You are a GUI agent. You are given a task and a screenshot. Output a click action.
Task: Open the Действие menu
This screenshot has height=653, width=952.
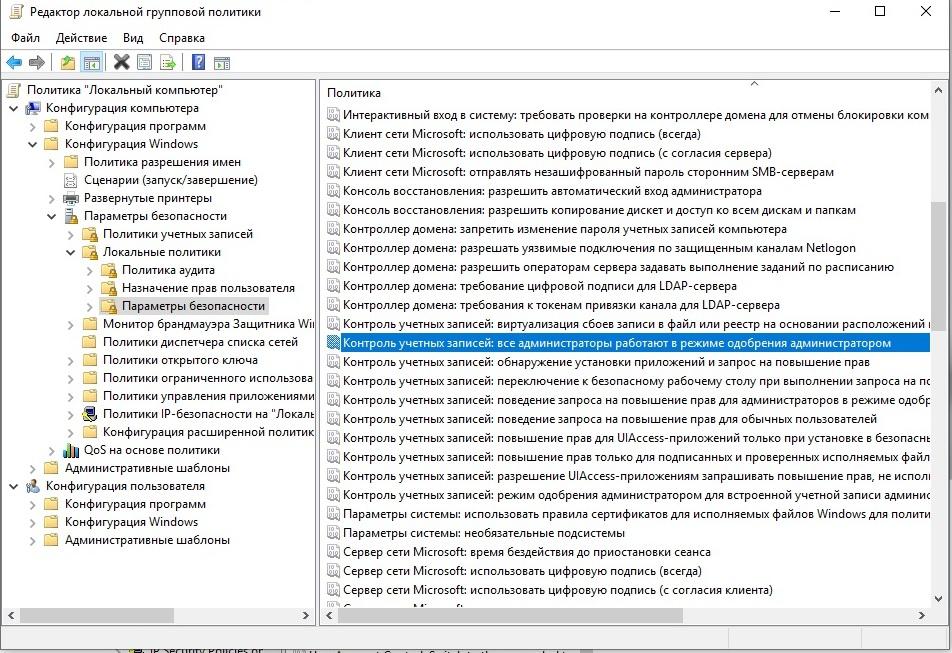[81, 38]
